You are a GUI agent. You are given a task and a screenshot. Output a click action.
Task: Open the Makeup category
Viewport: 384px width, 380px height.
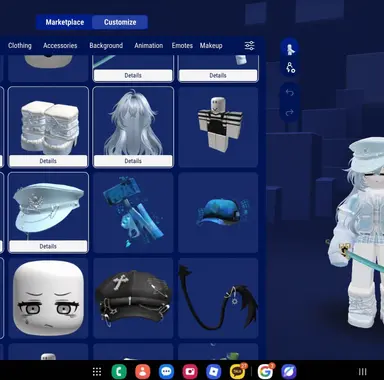211,46
